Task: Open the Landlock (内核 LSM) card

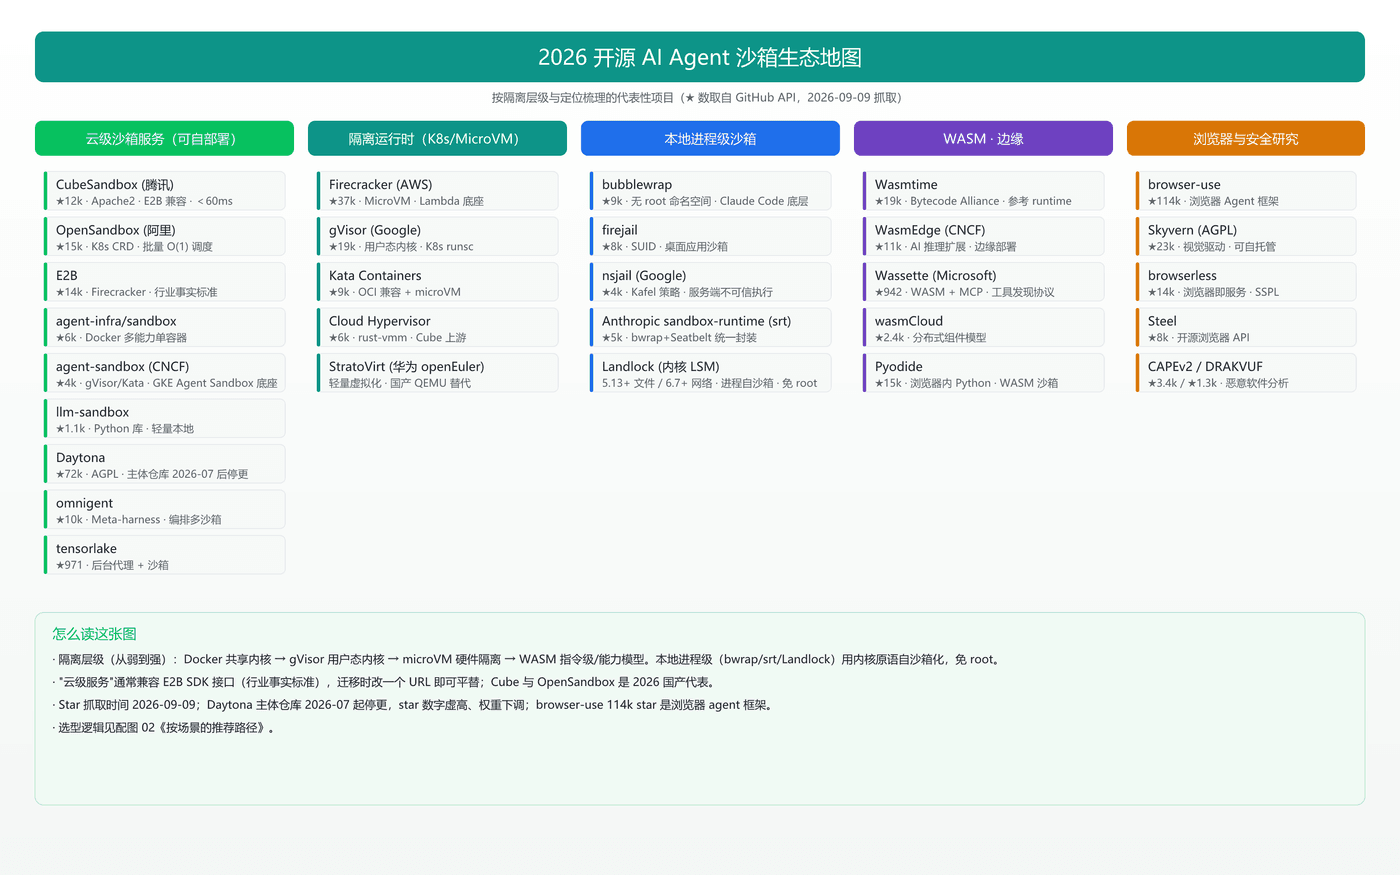Action: coord(710,373)
